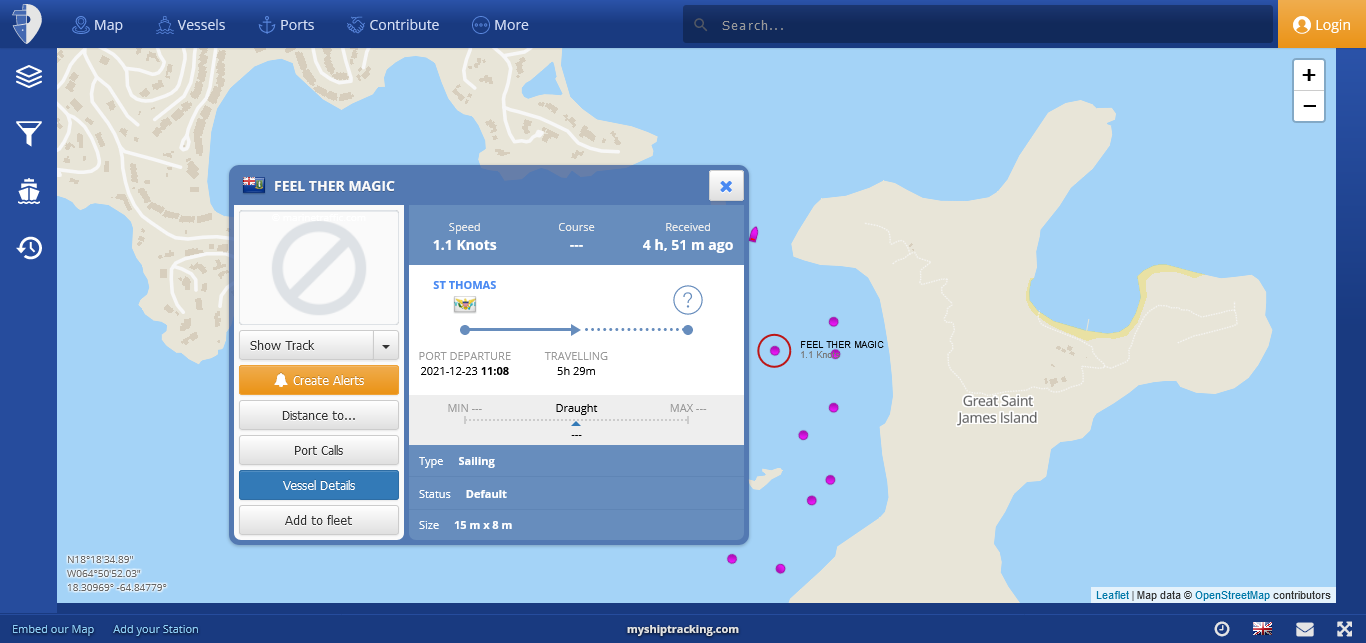Open the More menu
This screenshot has width=1366, height=643.
coord(500,25)
